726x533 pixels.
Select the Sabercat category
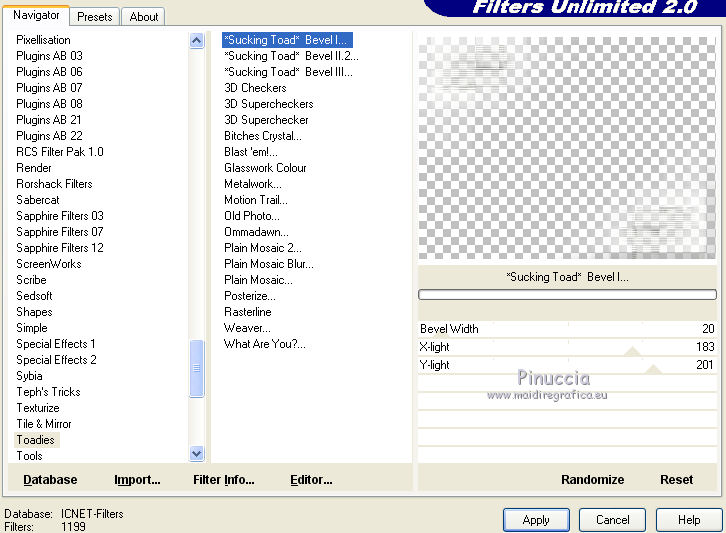tap(38, 200)
